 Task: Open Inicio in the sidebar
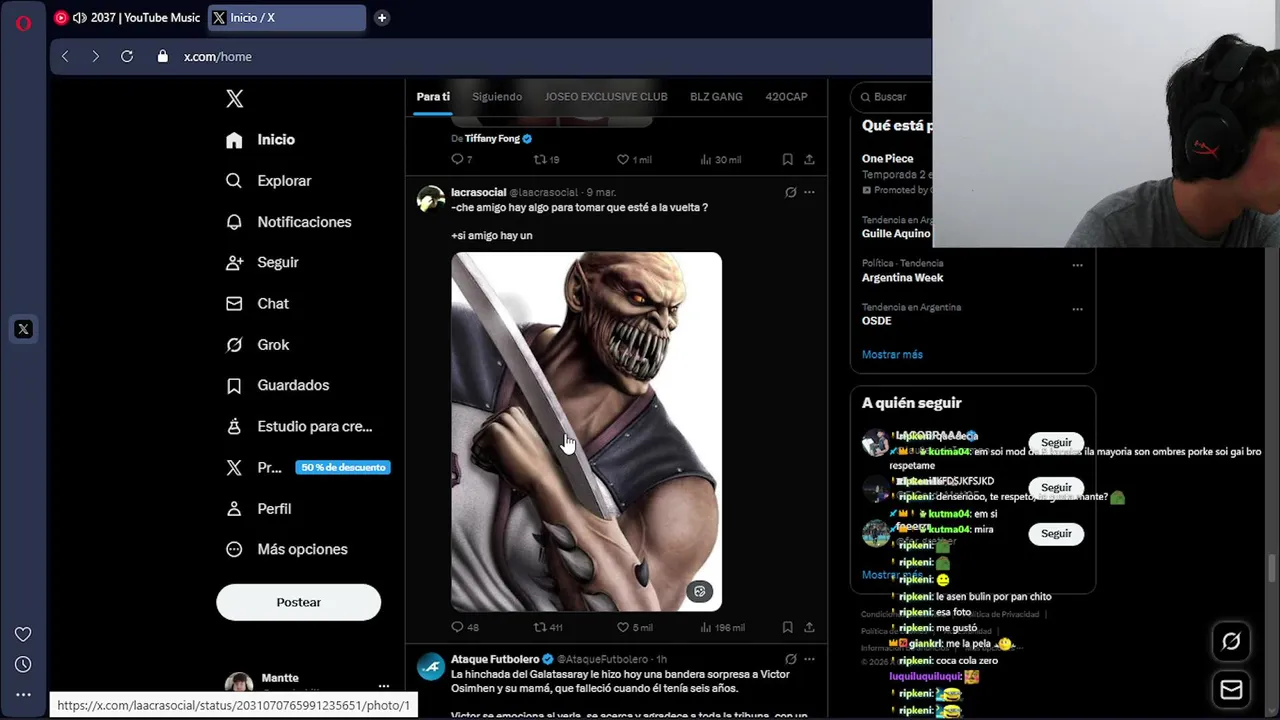coord(260,140)
